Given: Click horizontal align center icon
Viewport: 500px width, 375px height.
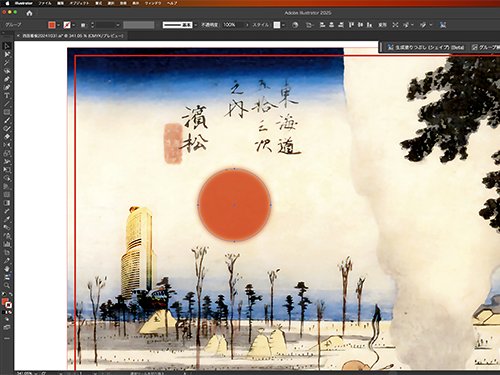Looking at the screenshot, I should [x=332, y=25].
